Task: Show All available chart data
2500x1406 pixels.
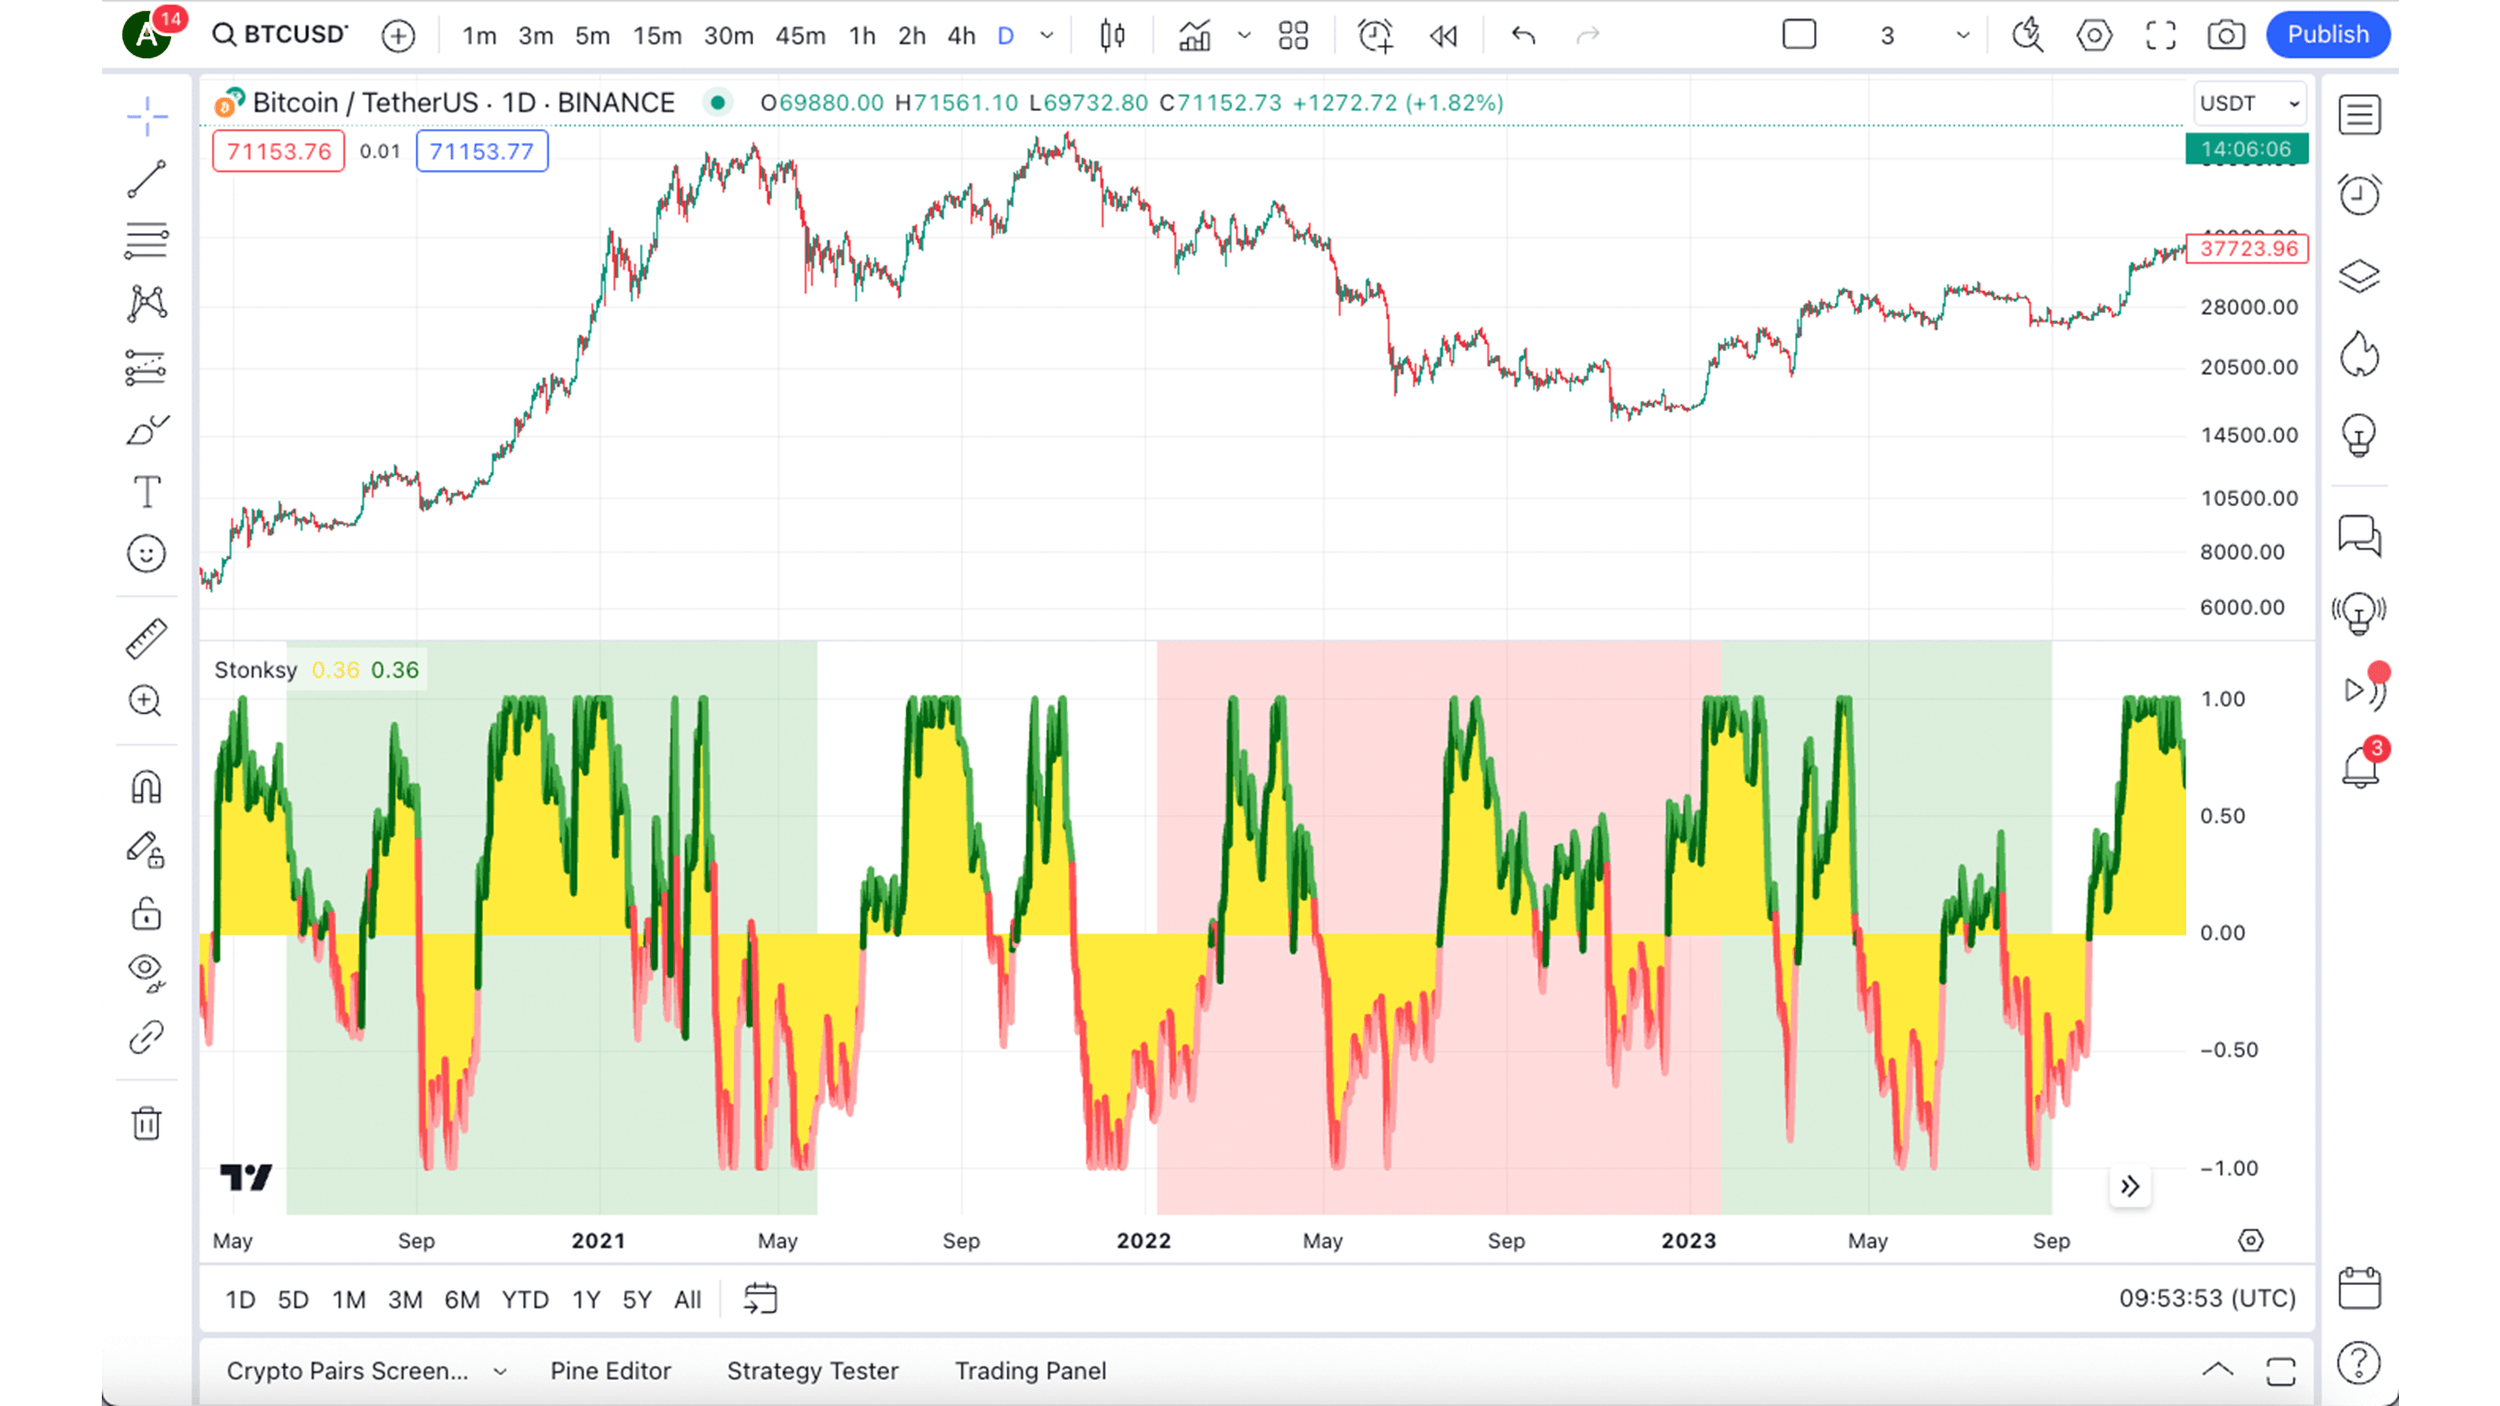Action: click(x=688, y=1300)
